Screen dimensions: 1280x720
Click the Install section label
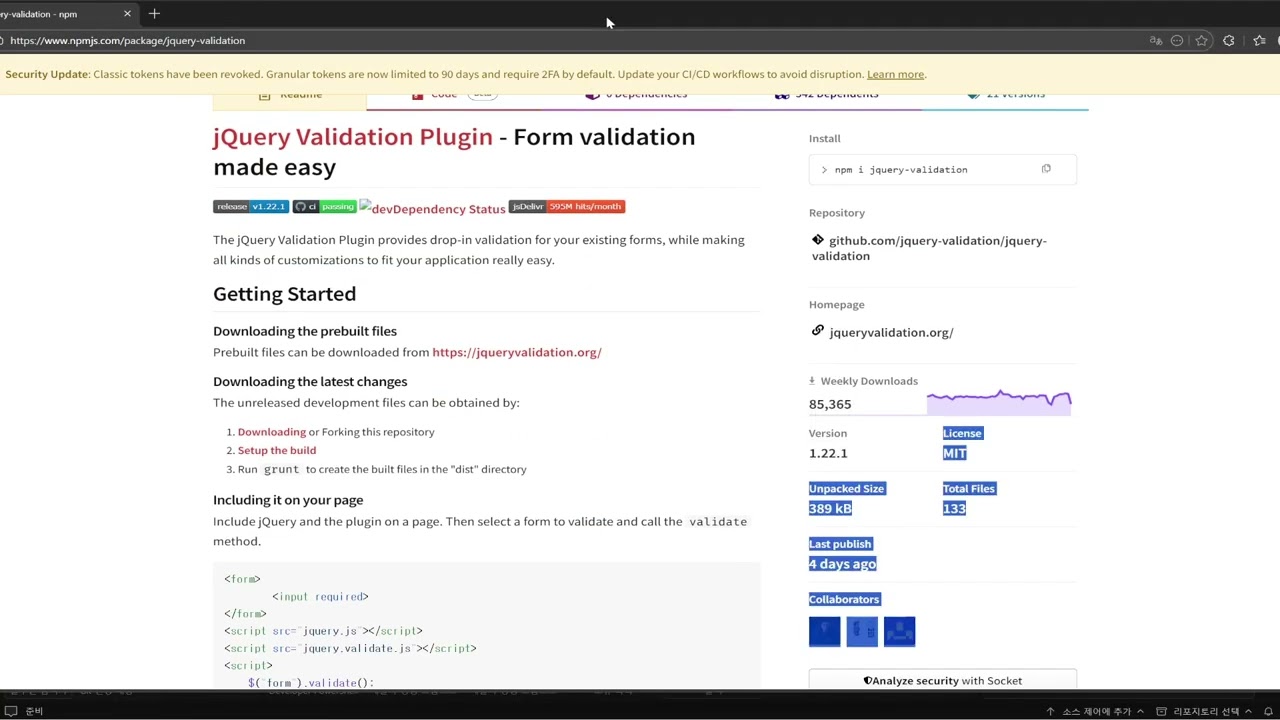pyautogui.click(x=825, y=138)
